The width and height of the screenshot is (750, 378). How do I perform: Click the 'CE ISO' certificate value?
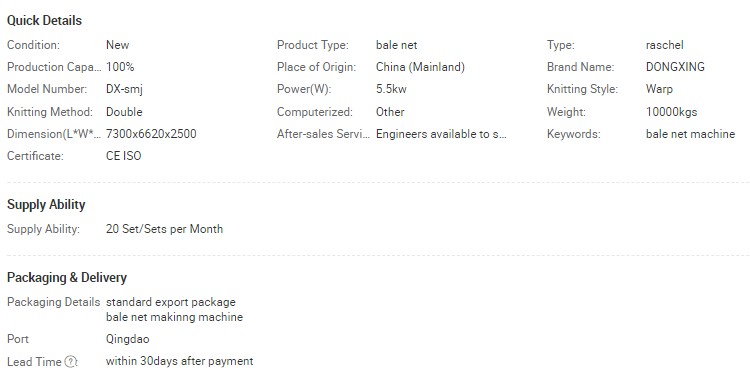pos(124,156)
